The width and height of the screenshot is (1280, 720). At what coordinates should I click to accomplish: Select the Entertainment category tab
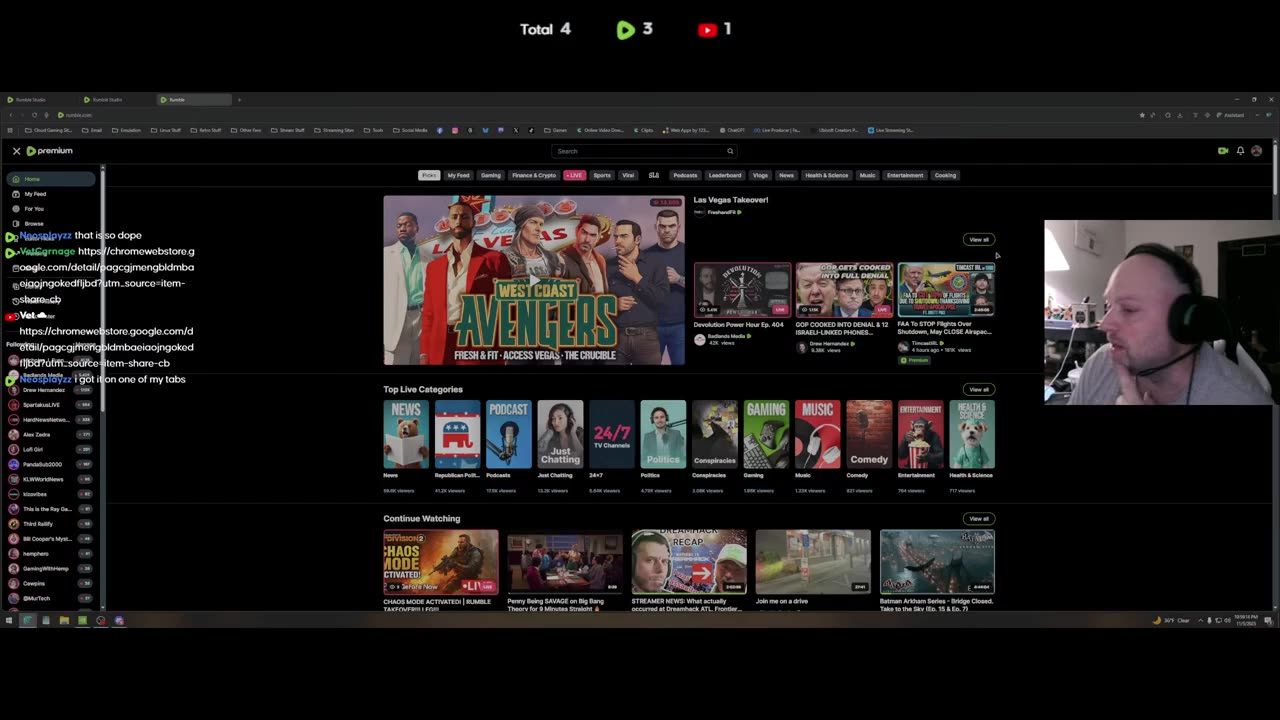click(905, 175)
